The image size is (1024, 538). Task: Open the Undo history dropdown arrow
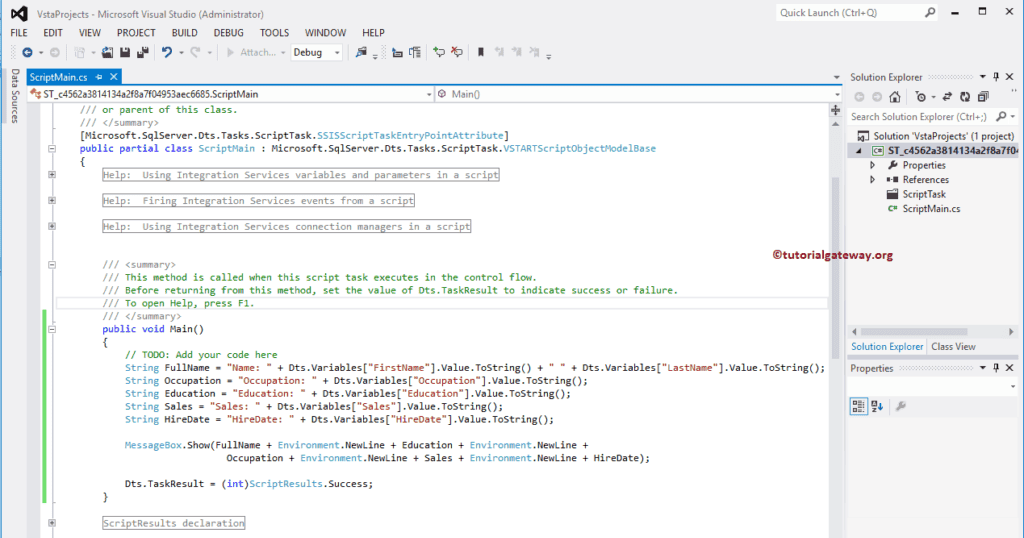click(x=181, y=52)
